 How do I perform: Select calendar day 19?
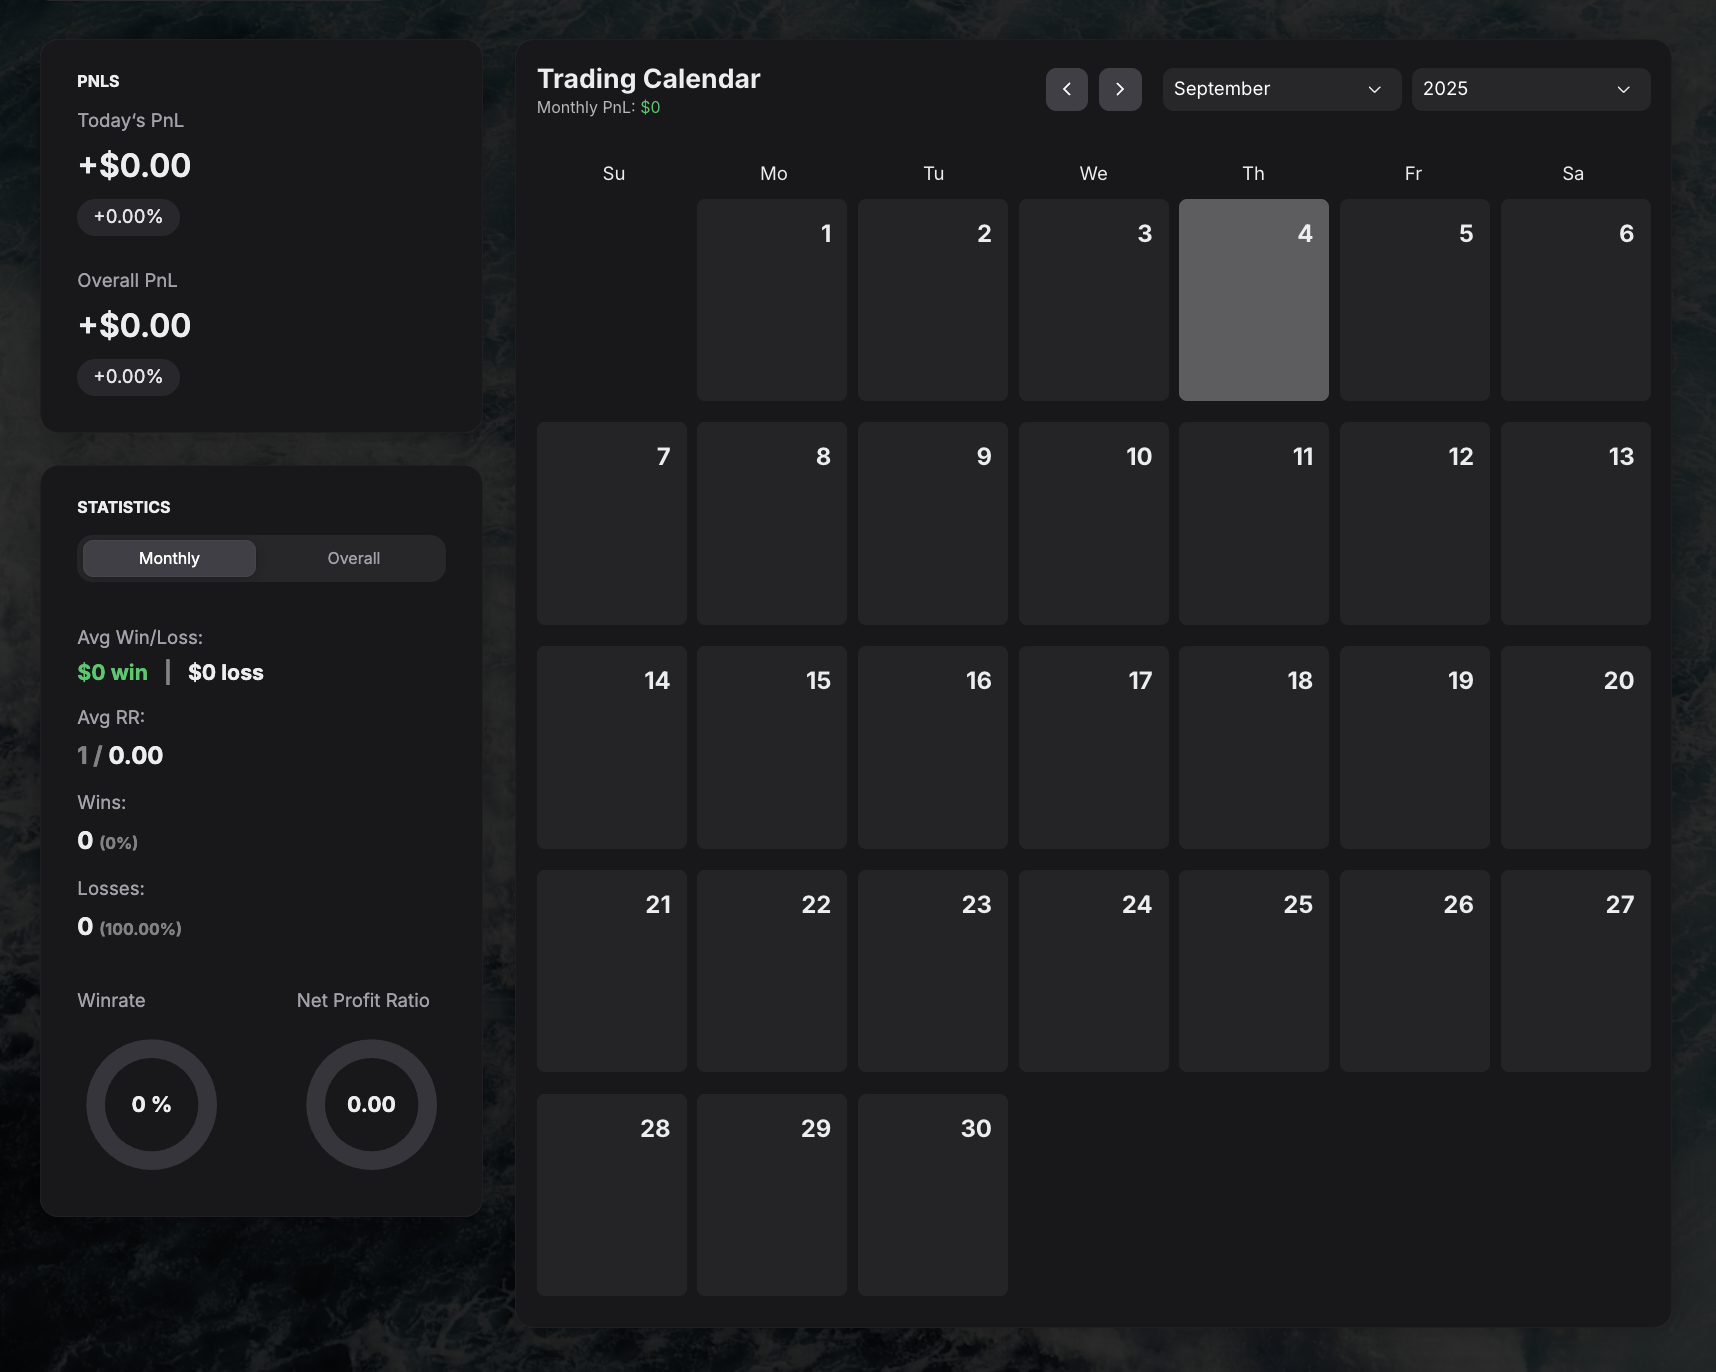(x=1414, y=748)
